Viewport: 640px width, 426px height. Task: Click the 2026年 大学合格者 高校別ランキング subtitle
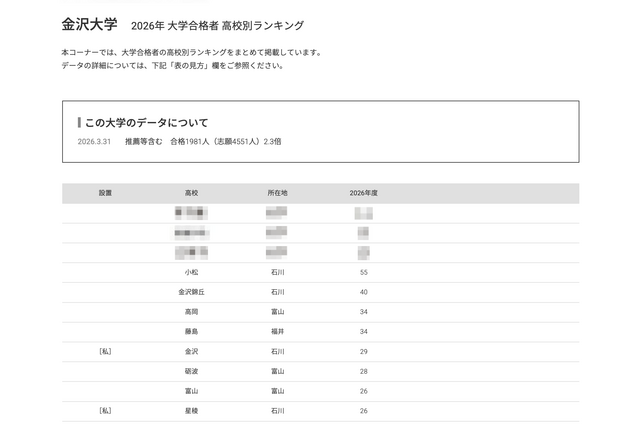coord(217,26)
